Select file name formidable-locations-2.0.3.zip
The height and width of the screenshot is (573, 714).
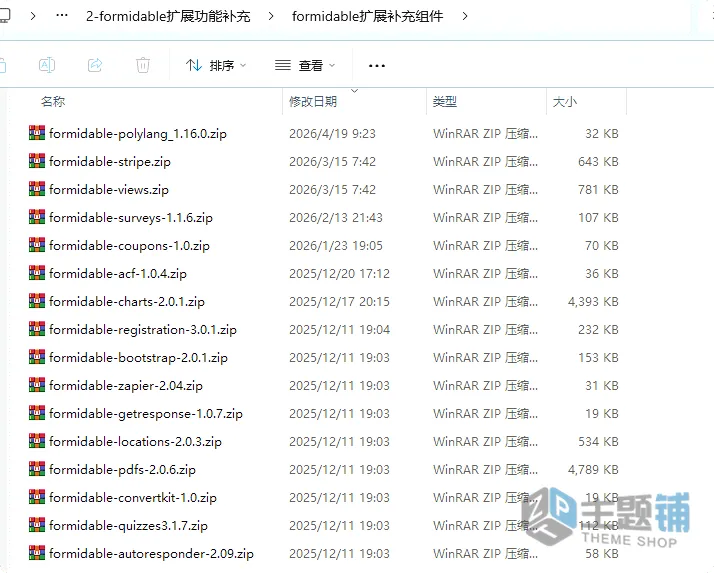135,442
